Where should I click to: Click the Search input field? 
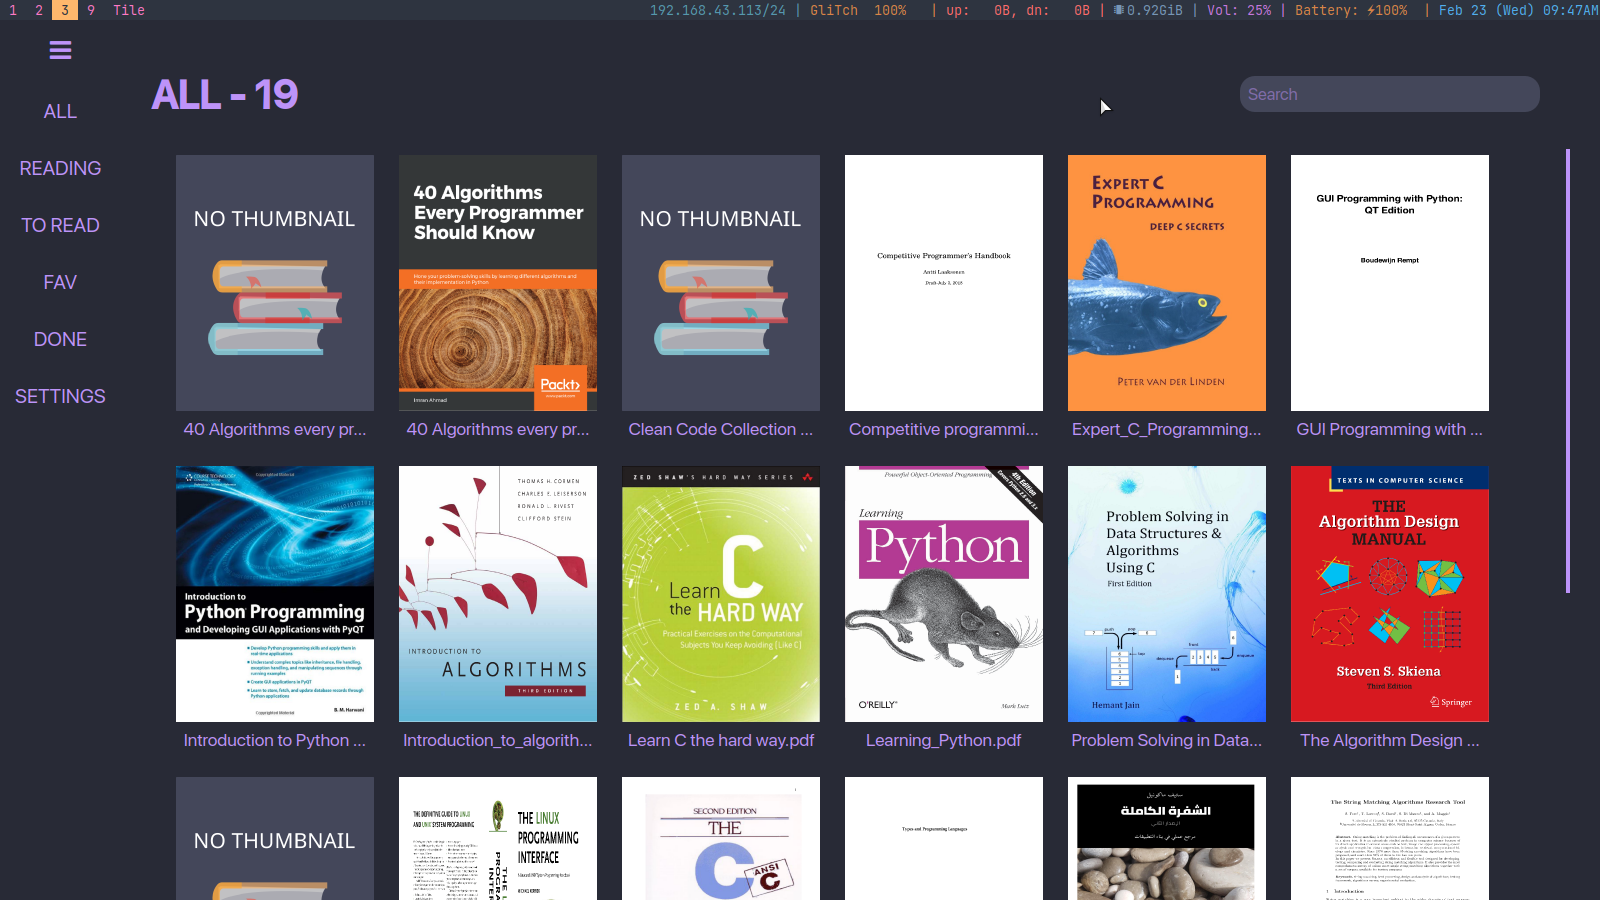click(x=1389, y=94)
